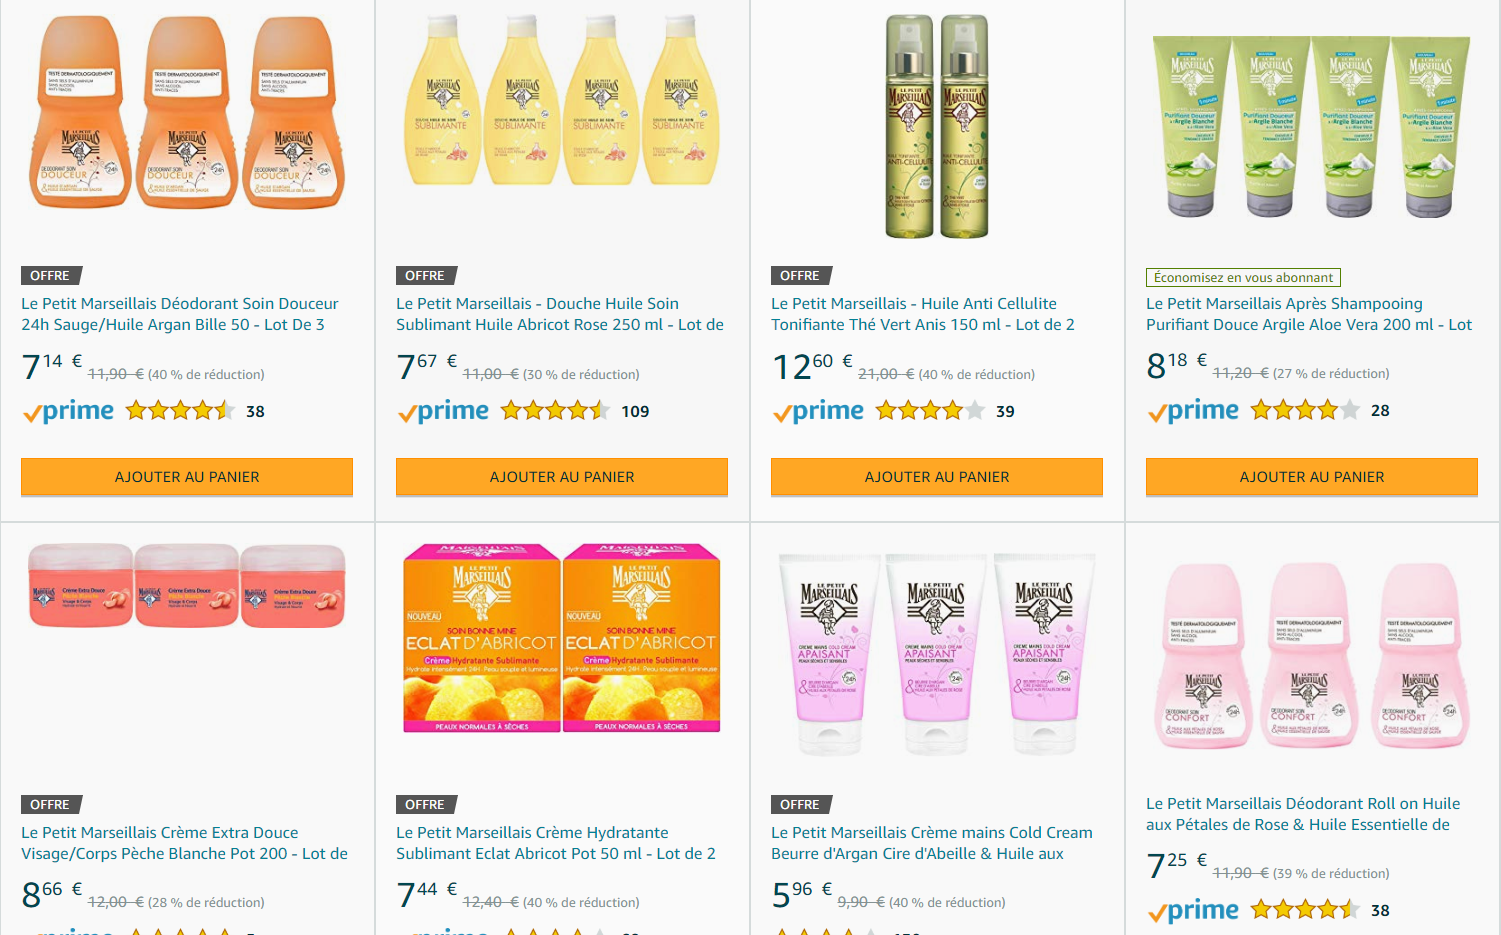Open orange Déodorant Douceur product image
This screenshot has width=1501, height=935.
187,112
